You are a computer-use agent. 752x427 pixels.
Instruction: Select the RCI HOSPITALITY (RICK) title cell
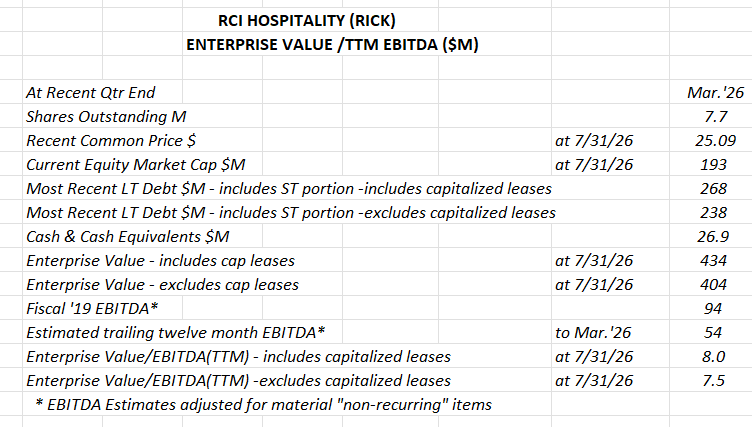pyautogui.click(x=307, y=21)
